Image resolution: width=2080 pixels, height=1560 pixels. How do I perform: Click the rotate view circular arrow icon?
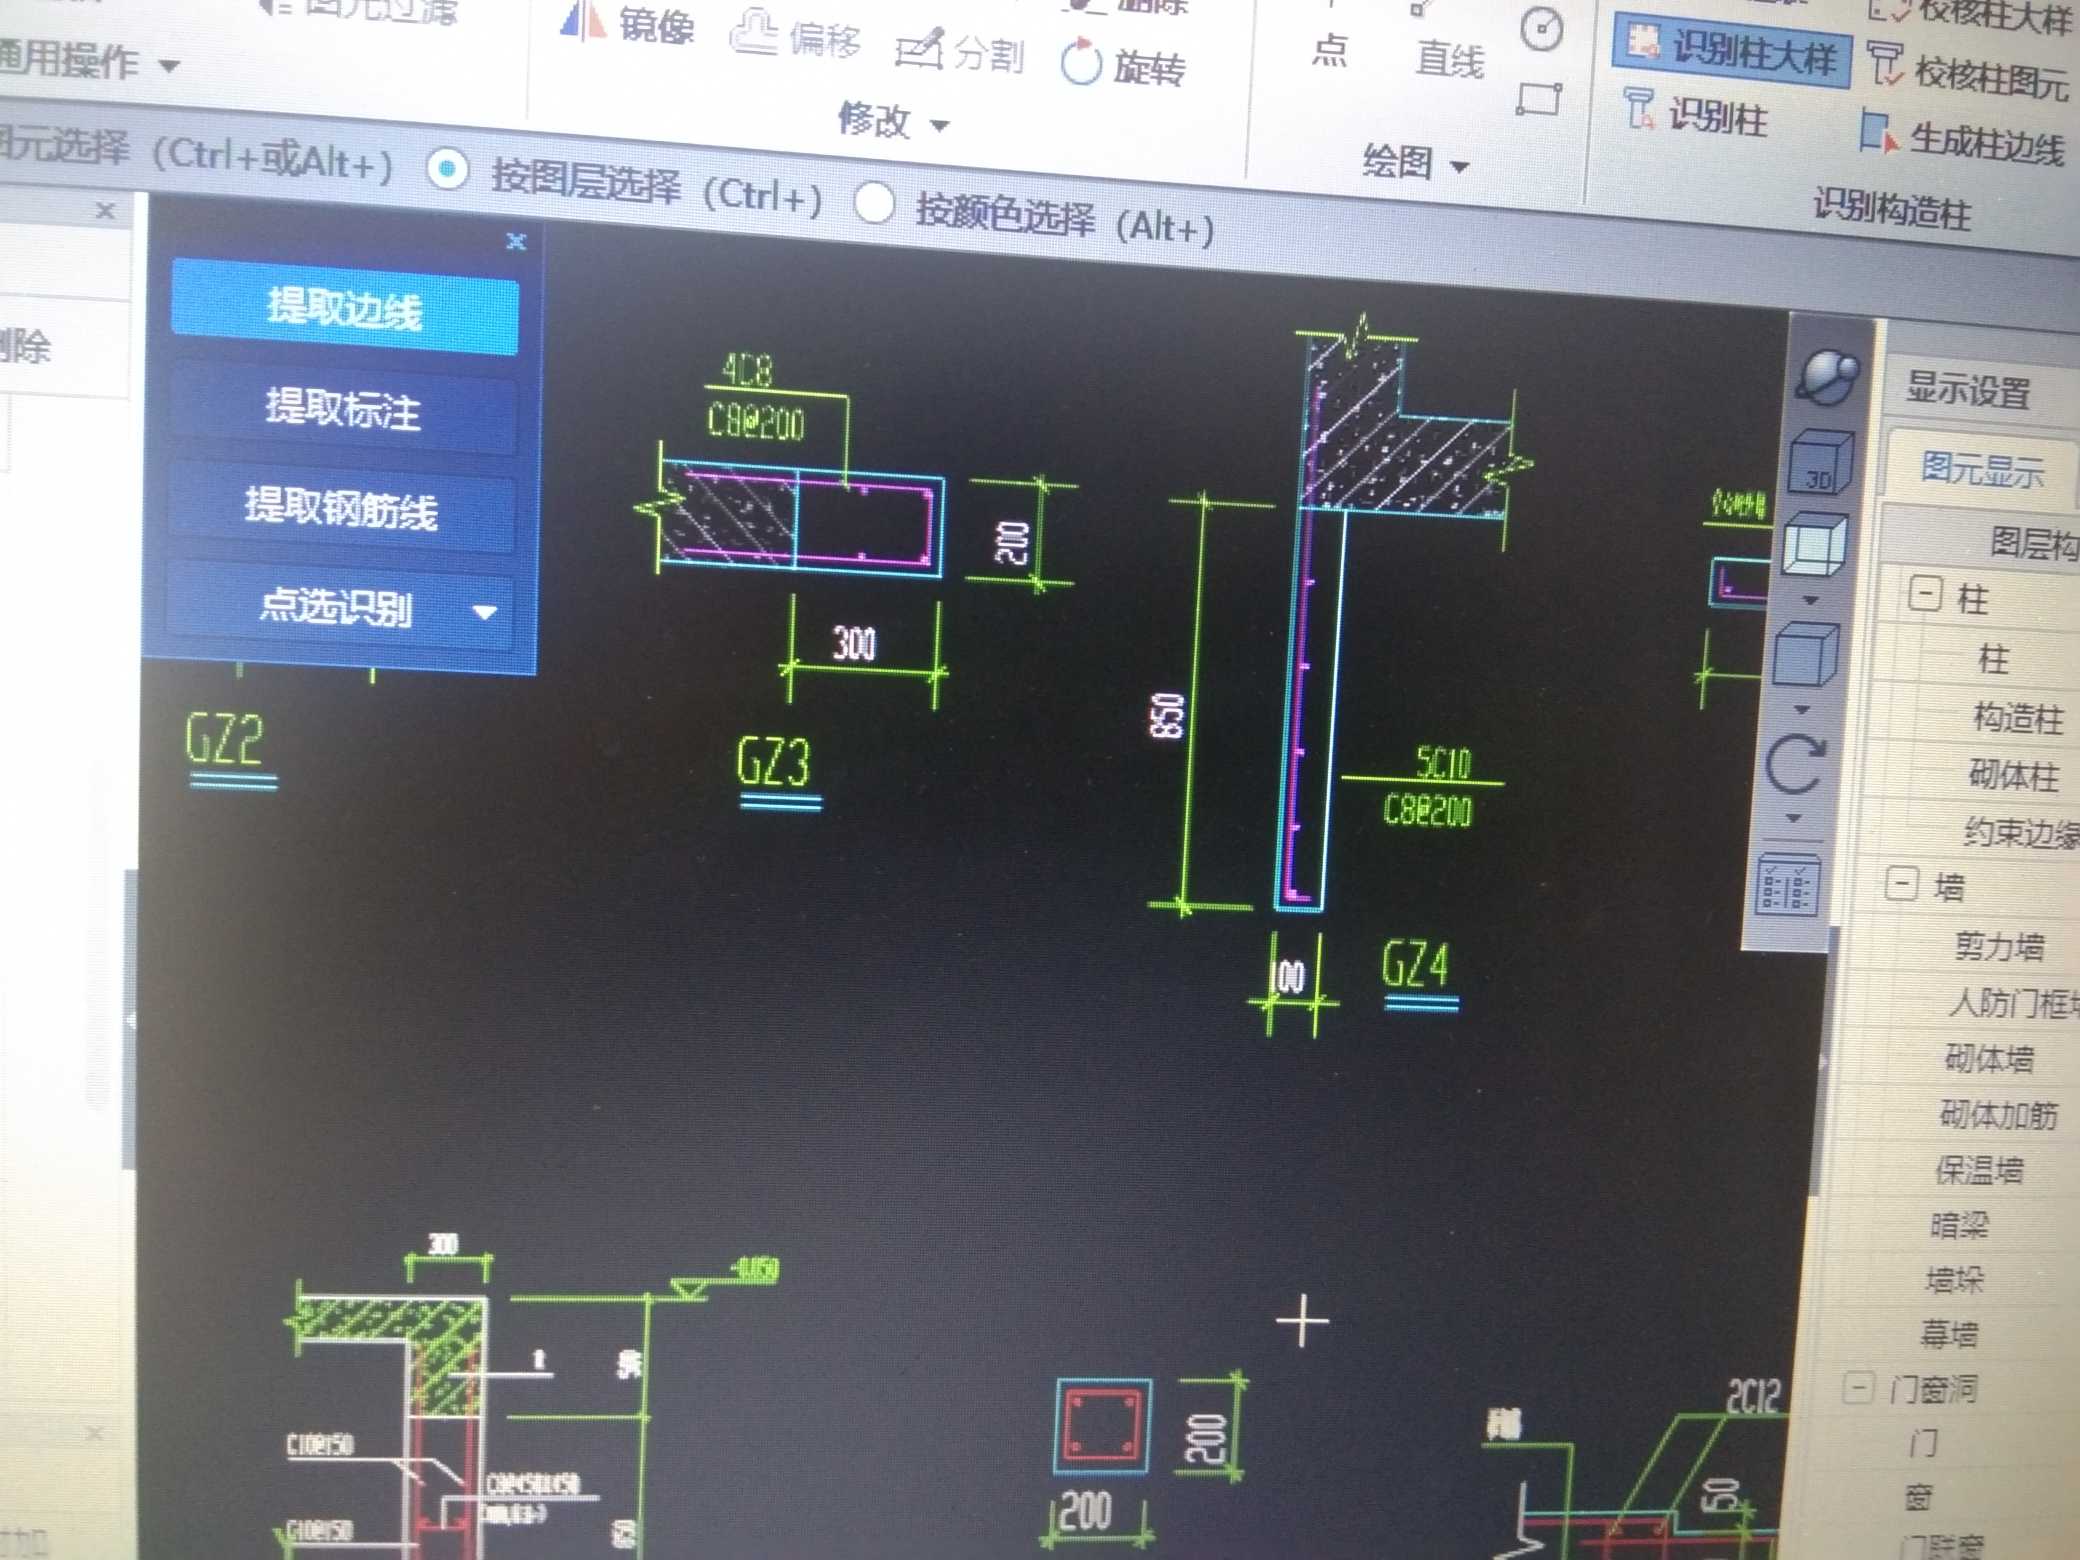1797,766
